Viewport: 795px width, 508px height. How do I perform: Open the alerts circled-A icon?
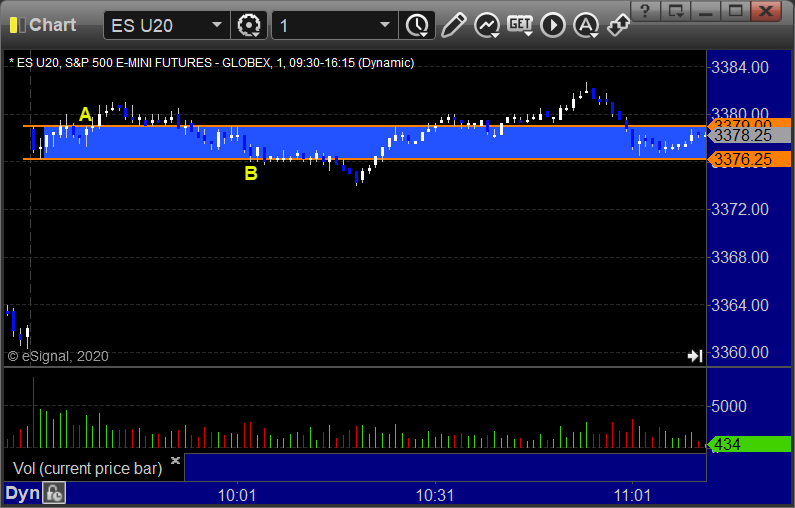tap(586, 25)
